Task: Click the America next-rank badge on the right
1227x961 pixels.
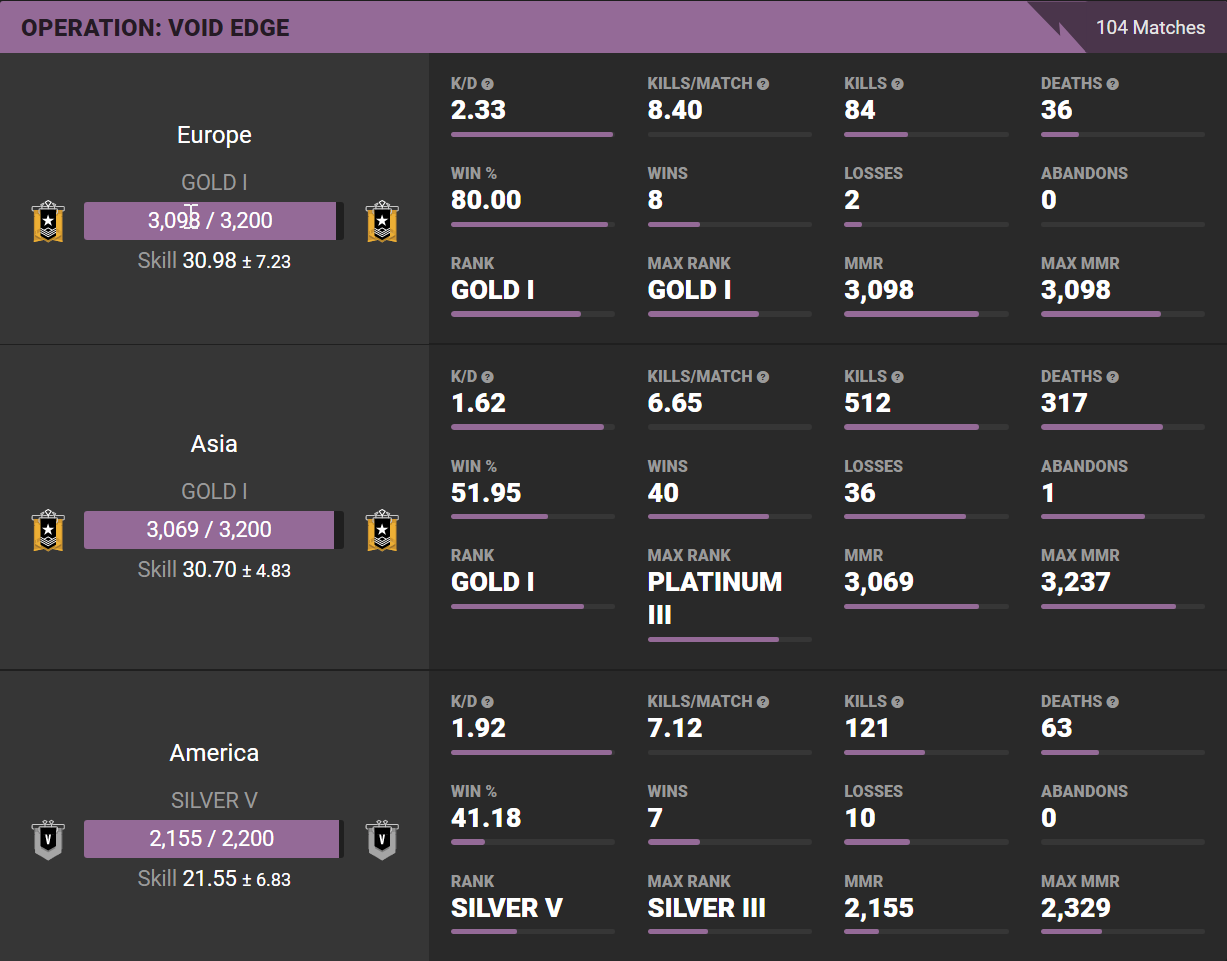Action: [382, 839]
